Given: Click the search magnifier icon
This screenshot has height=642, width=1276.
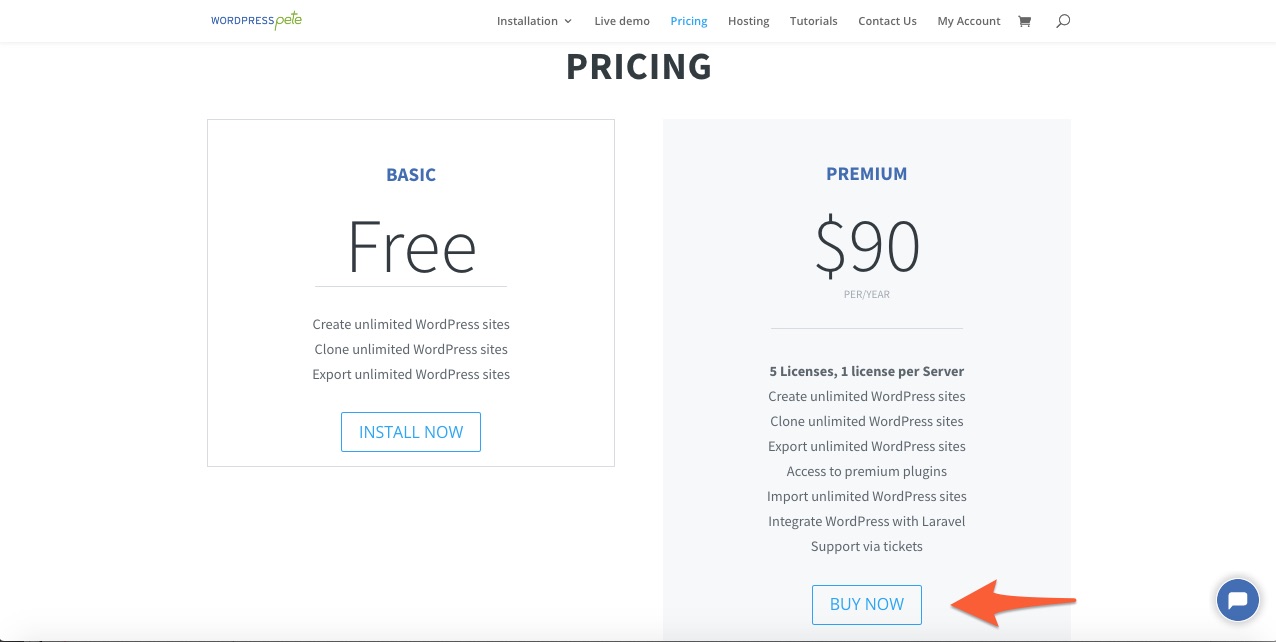Looking at the screenshot, I should tap(1063, 21).
